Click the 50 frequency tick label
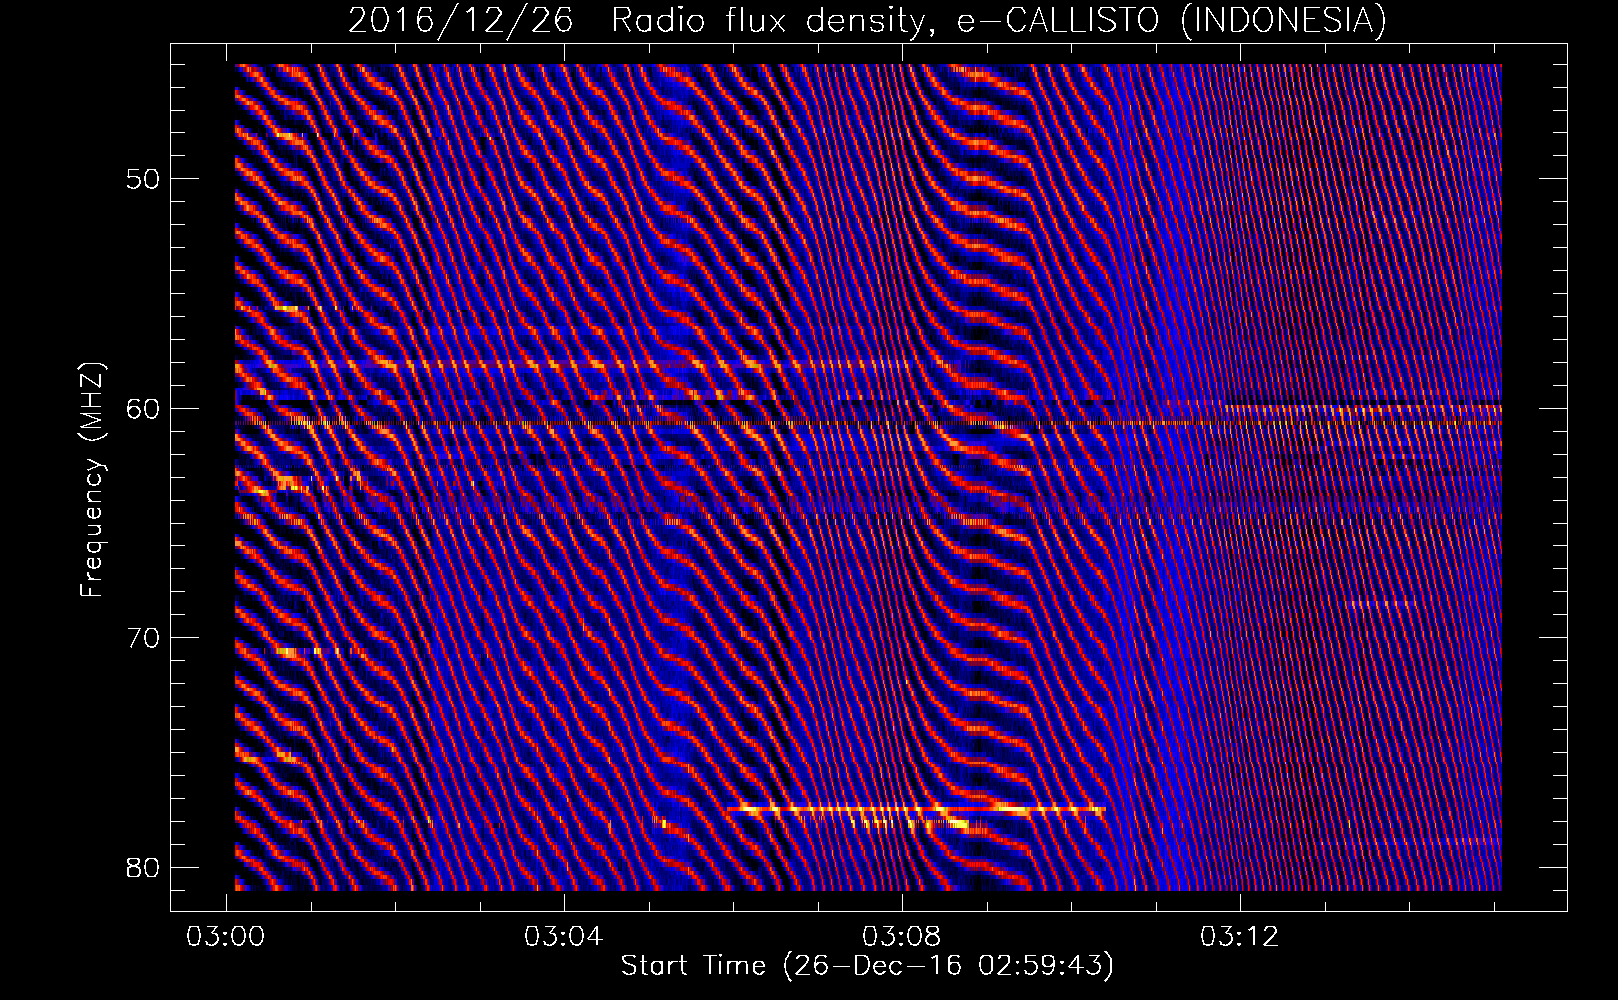Screen dimensions: 1618x1000 tap(142, 179)
